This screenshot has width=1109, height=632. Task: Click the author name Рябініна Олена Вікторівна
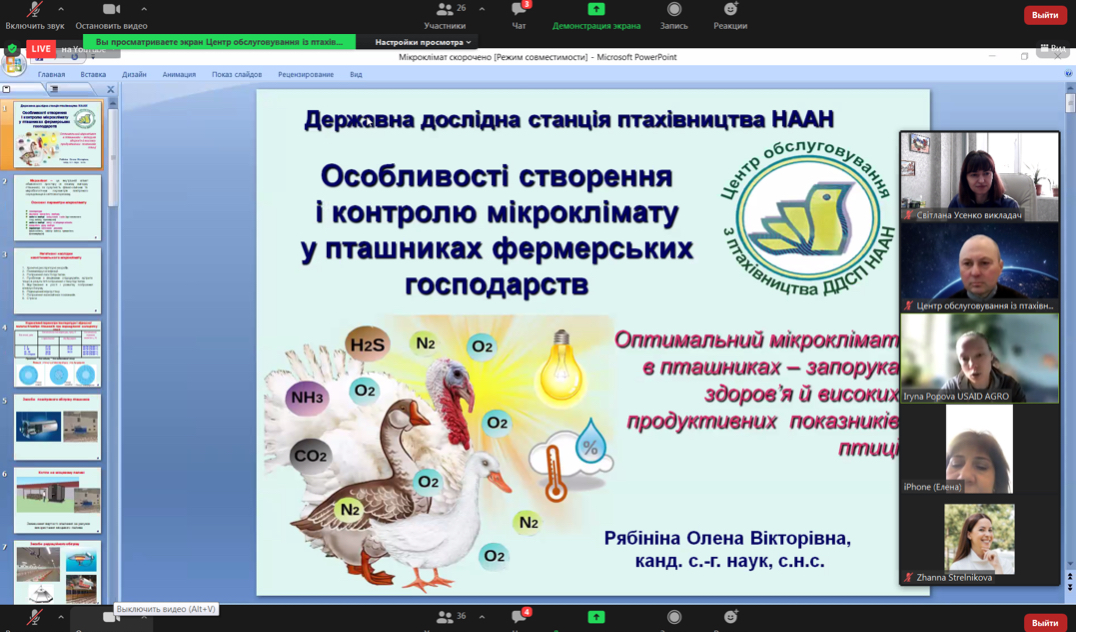tap(727, 538)
